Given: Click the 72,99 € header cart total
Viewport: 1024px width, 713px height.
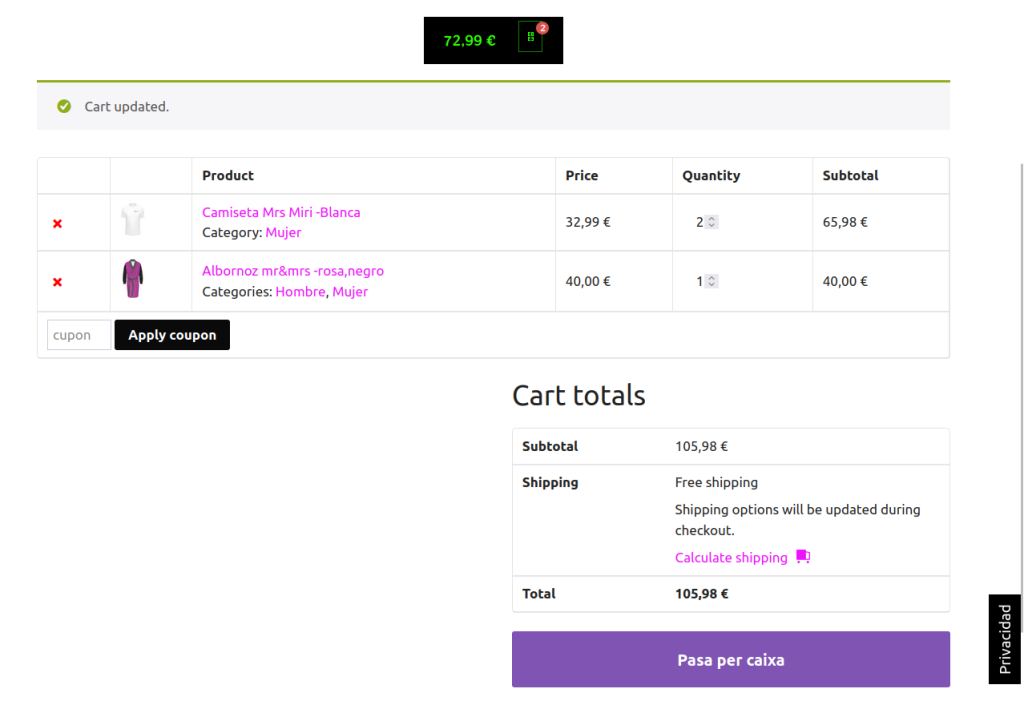Looking at the screenshot, I should [x=469, y=41].
